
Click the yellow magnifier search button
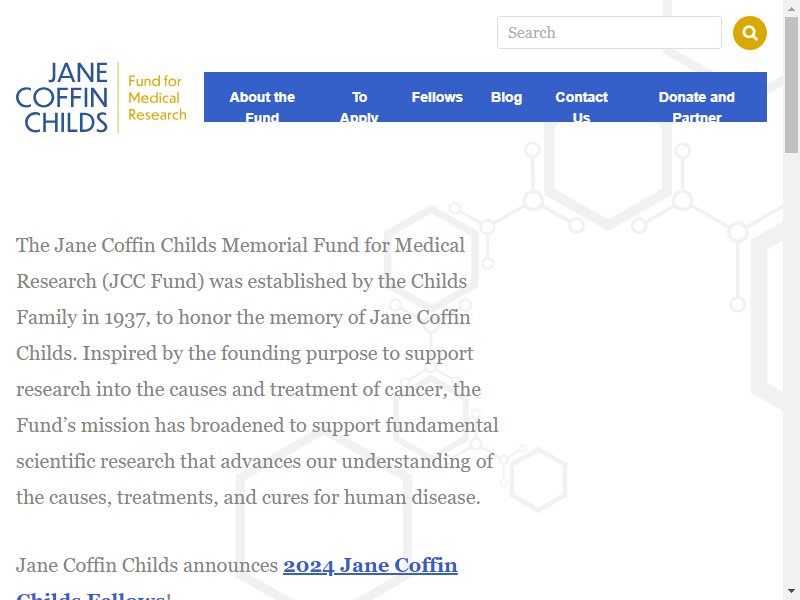coord(749,33)
